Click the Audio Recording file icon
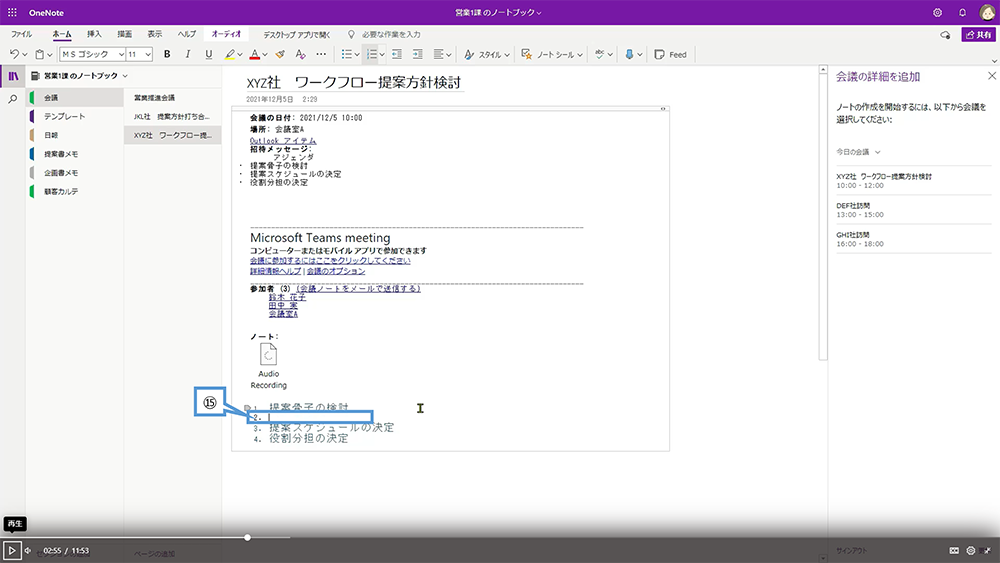 (268, 355)
